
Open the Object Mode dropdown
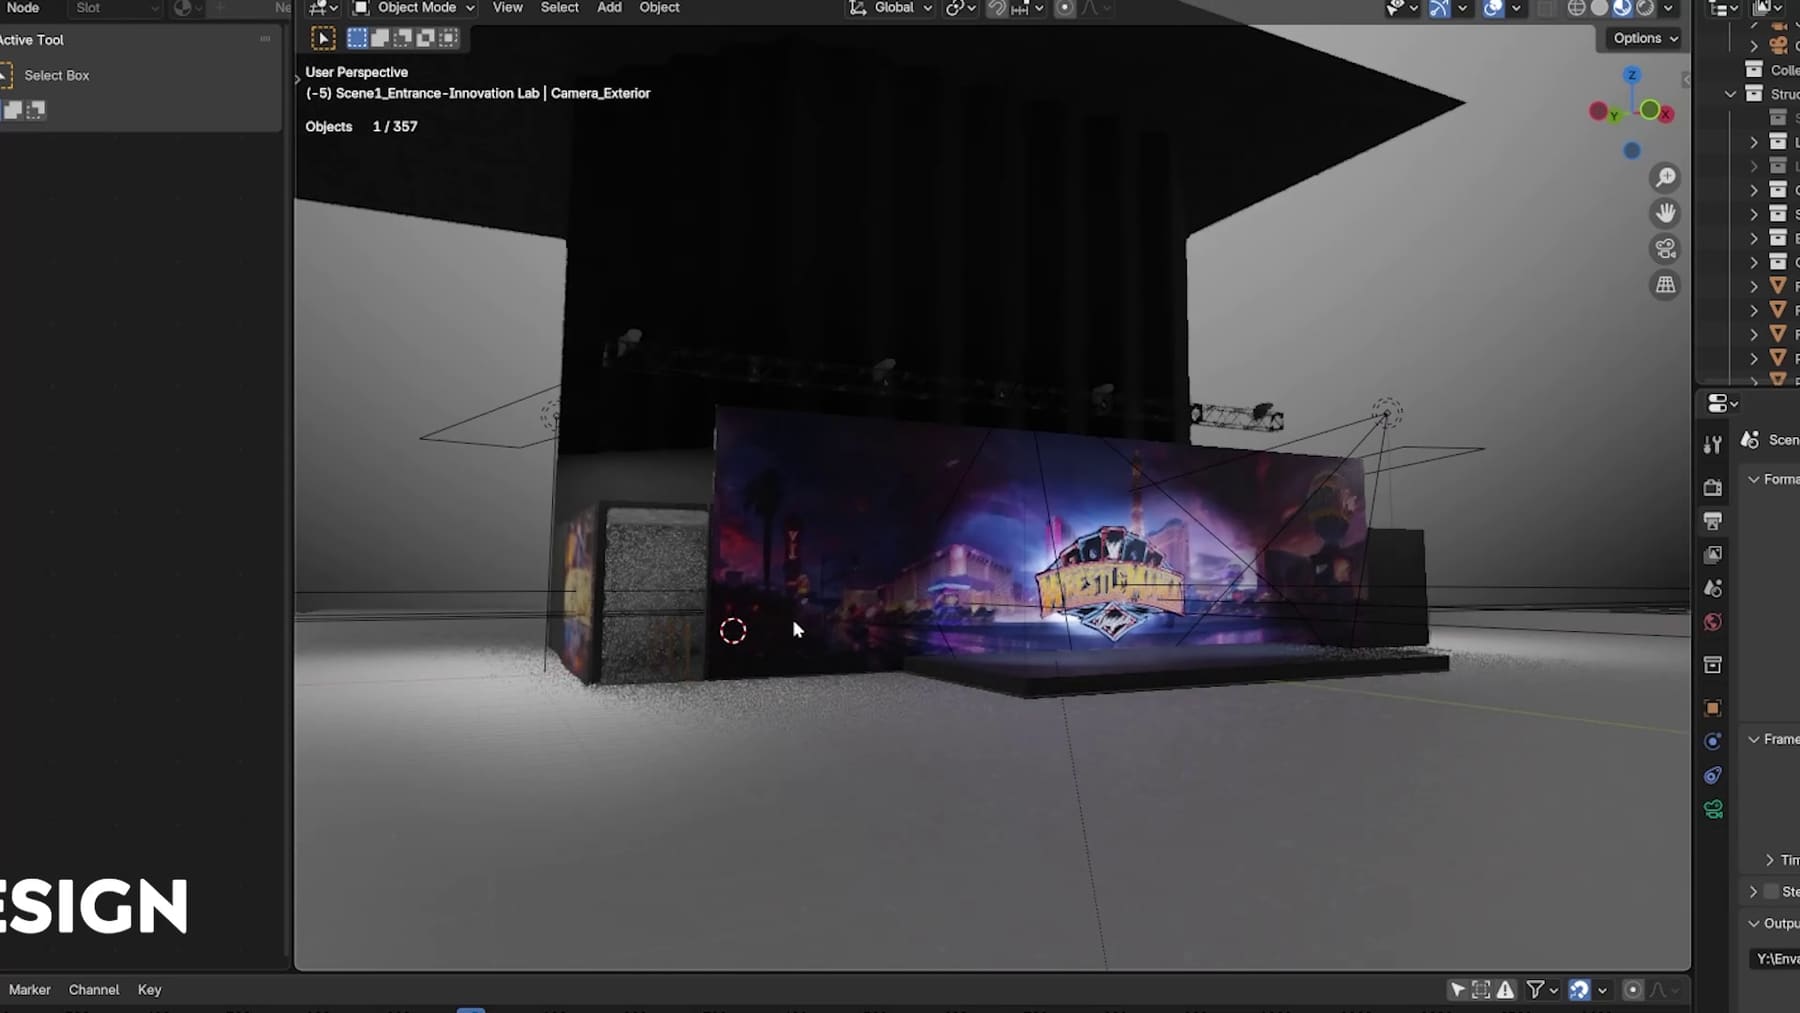414,8
